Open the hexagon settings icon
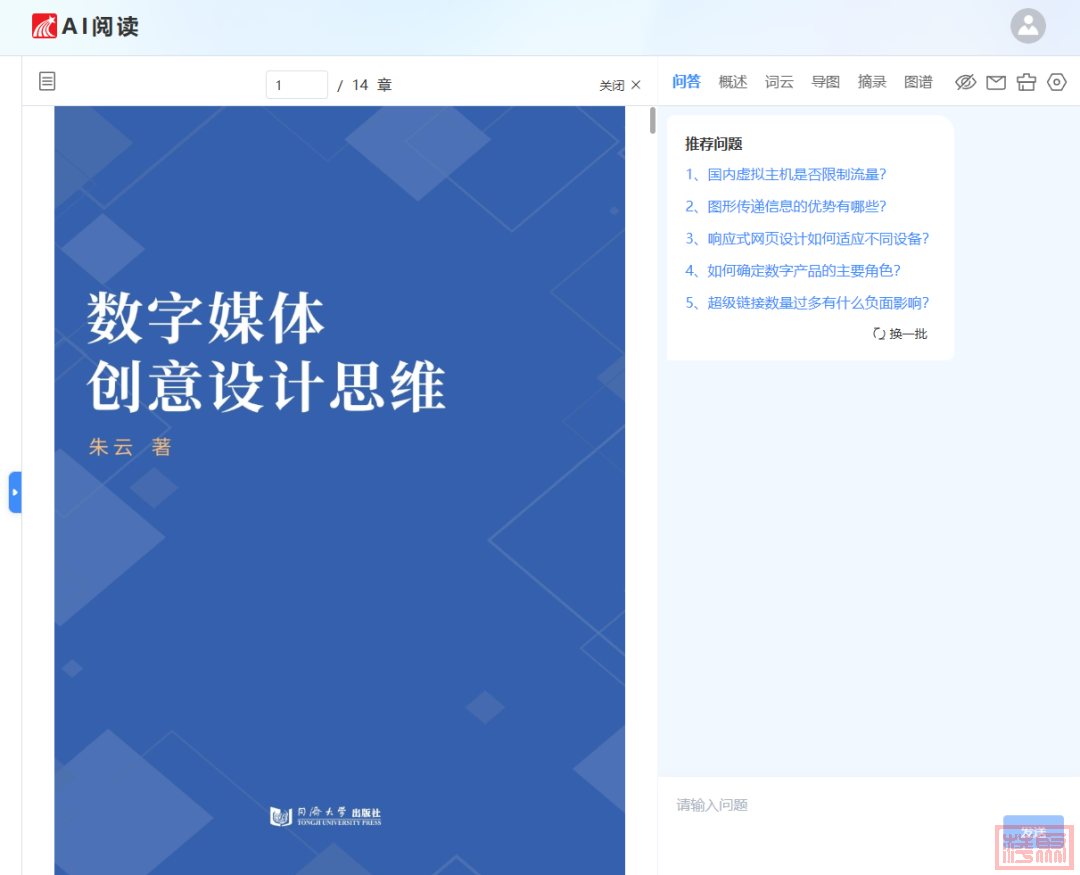This screenshot has height=875, width=1080. 1057,82
